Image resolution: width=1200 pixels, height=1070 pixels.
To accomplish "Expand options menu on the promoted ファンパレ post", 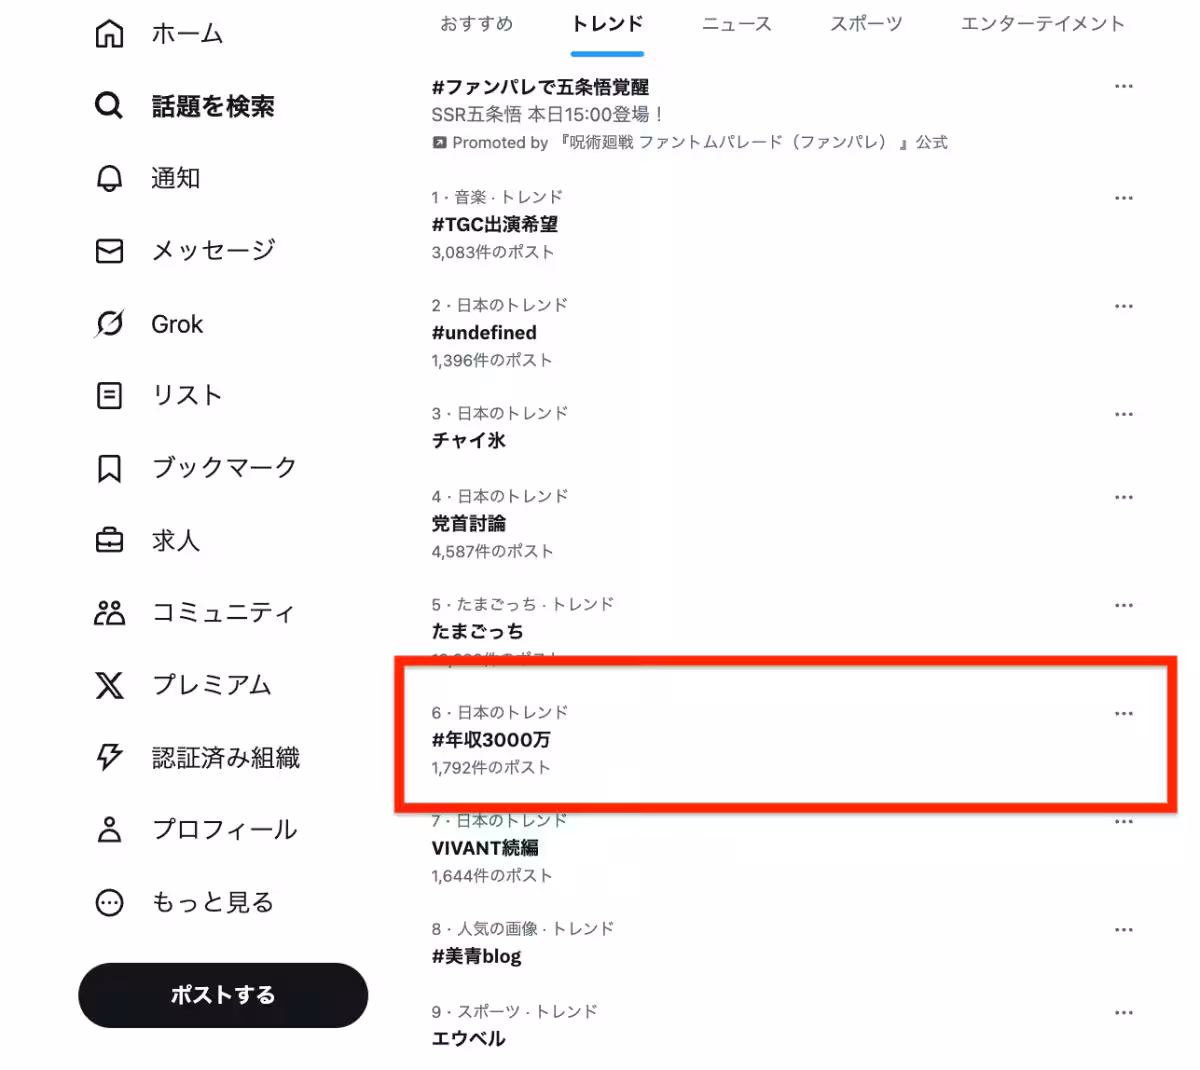I will point(1123,87).
